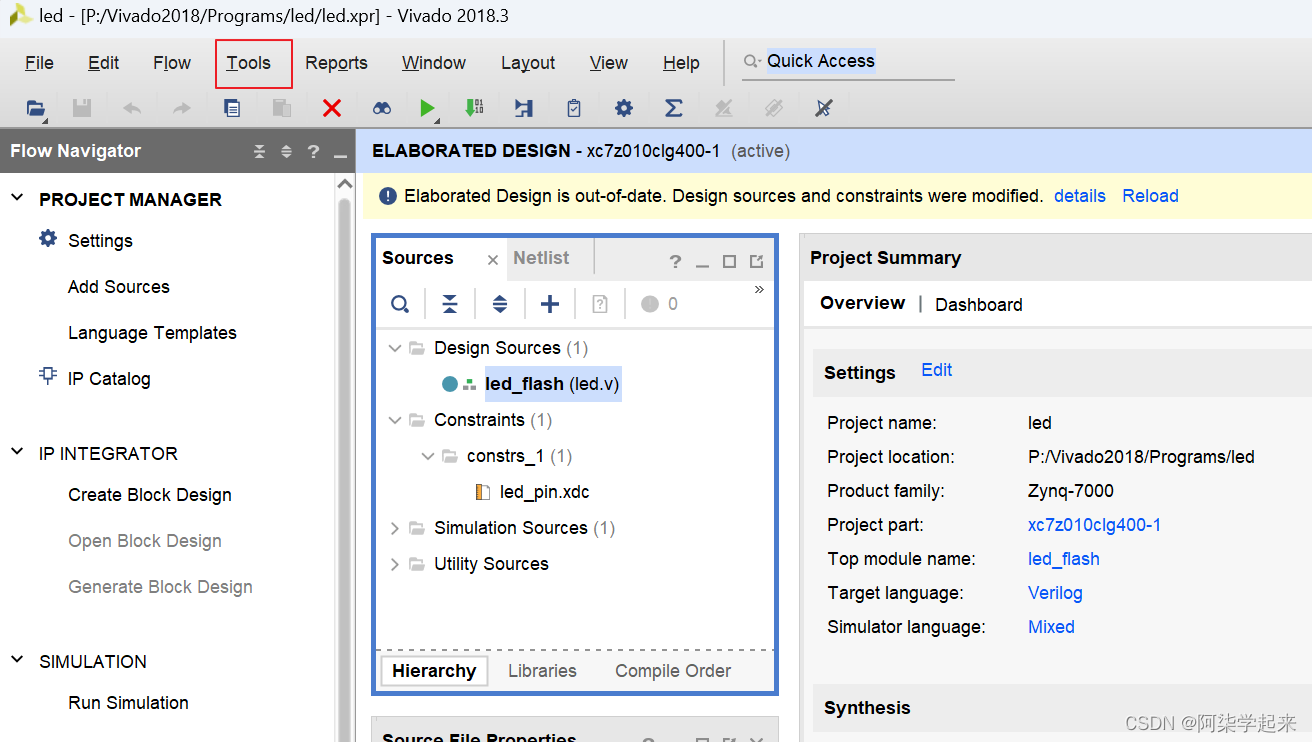Click the led_flash top module link
This screenshot has height=742, width=1312.
(1063, 559)
